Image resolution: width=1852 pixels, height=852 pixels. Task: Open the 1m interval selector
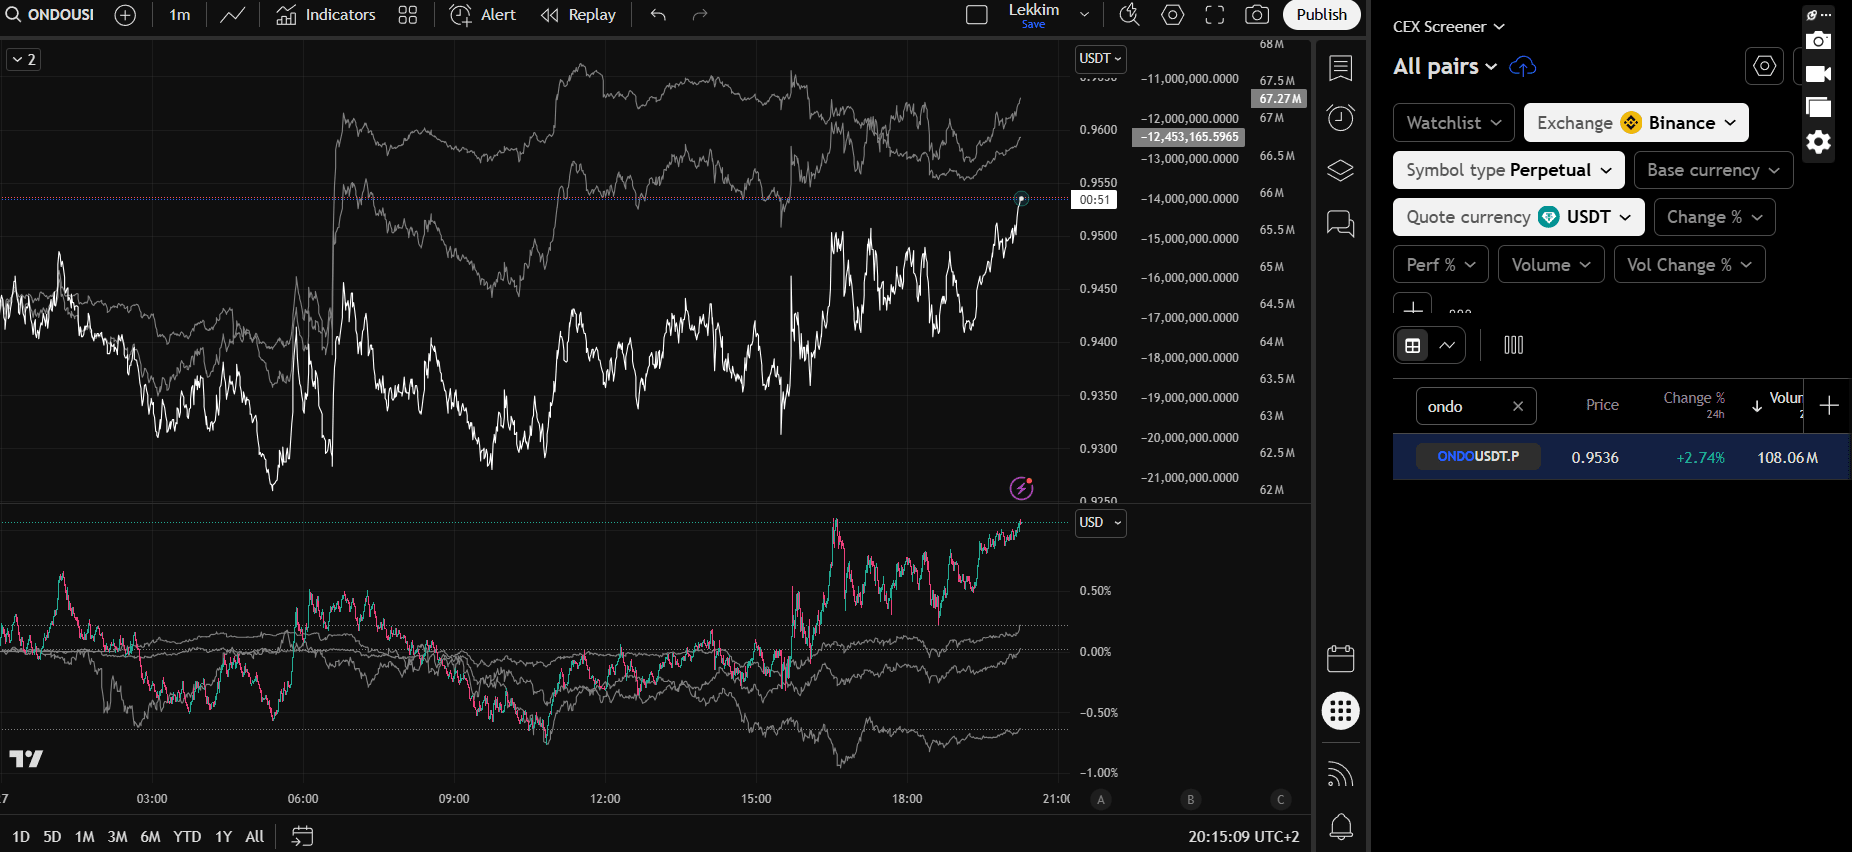point(180,15)
